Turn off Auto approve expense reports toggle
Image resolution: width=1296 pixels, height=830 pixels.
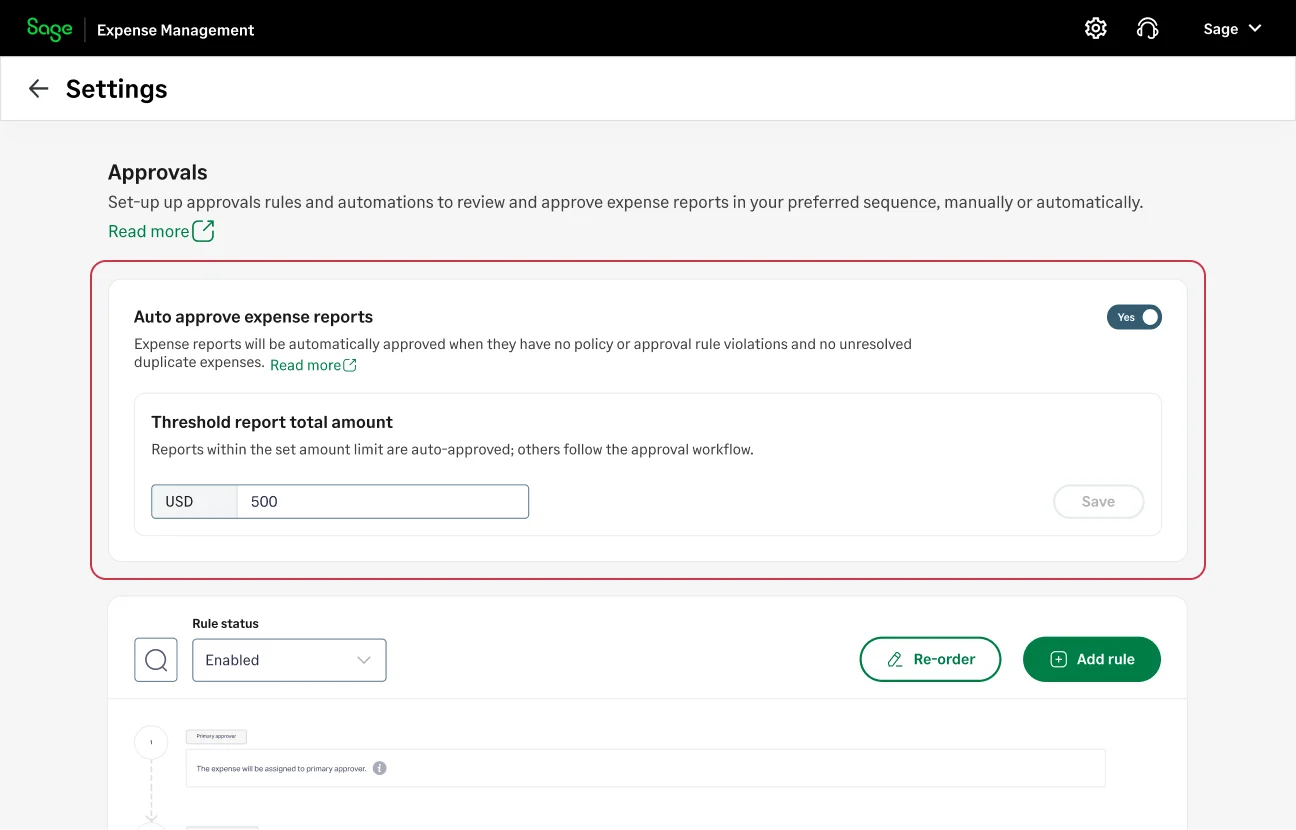point(1134,317)
